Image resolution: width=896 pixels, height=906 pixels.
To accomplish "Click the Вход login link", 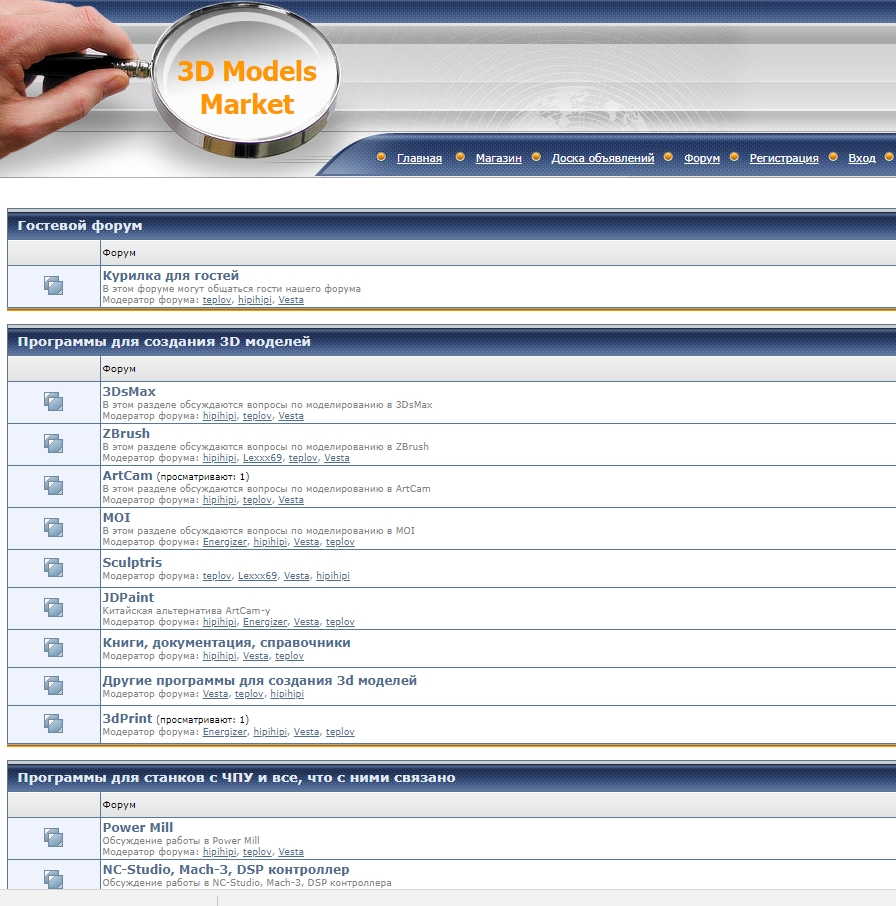I will [x=861, y=158].
